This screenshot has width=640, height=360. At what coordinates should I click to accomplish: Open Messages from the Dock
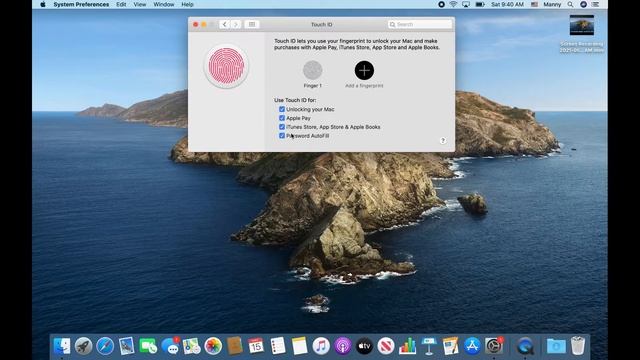(x=170, y=346)
